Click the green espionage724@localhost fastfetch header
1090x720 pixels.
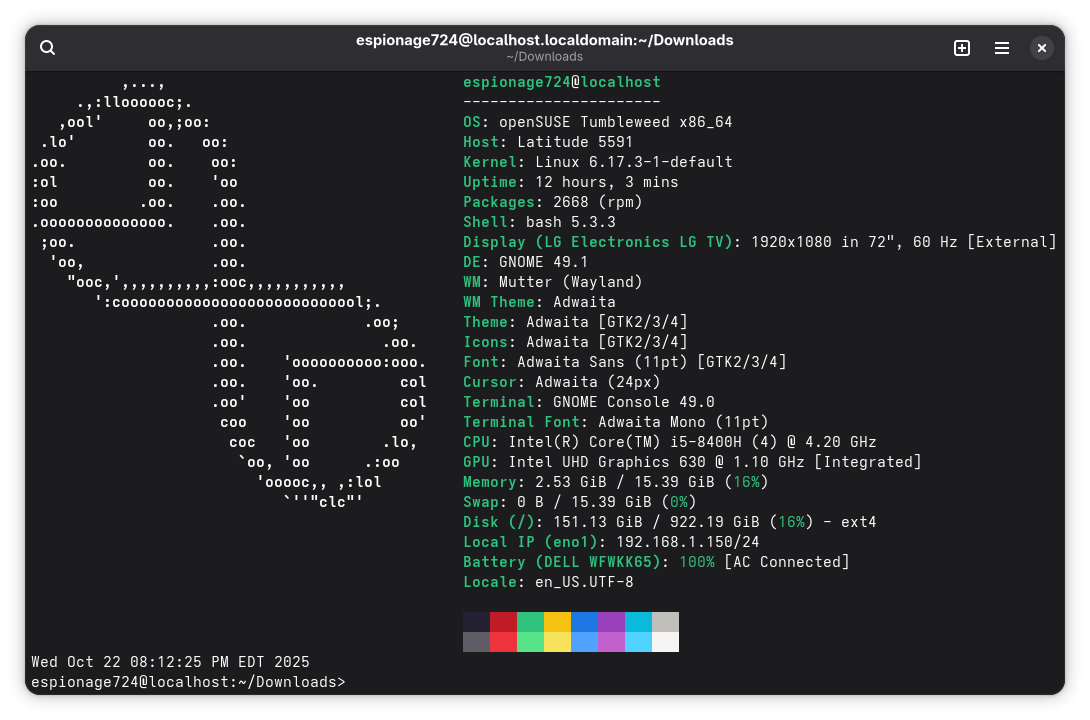coord(561,82)
